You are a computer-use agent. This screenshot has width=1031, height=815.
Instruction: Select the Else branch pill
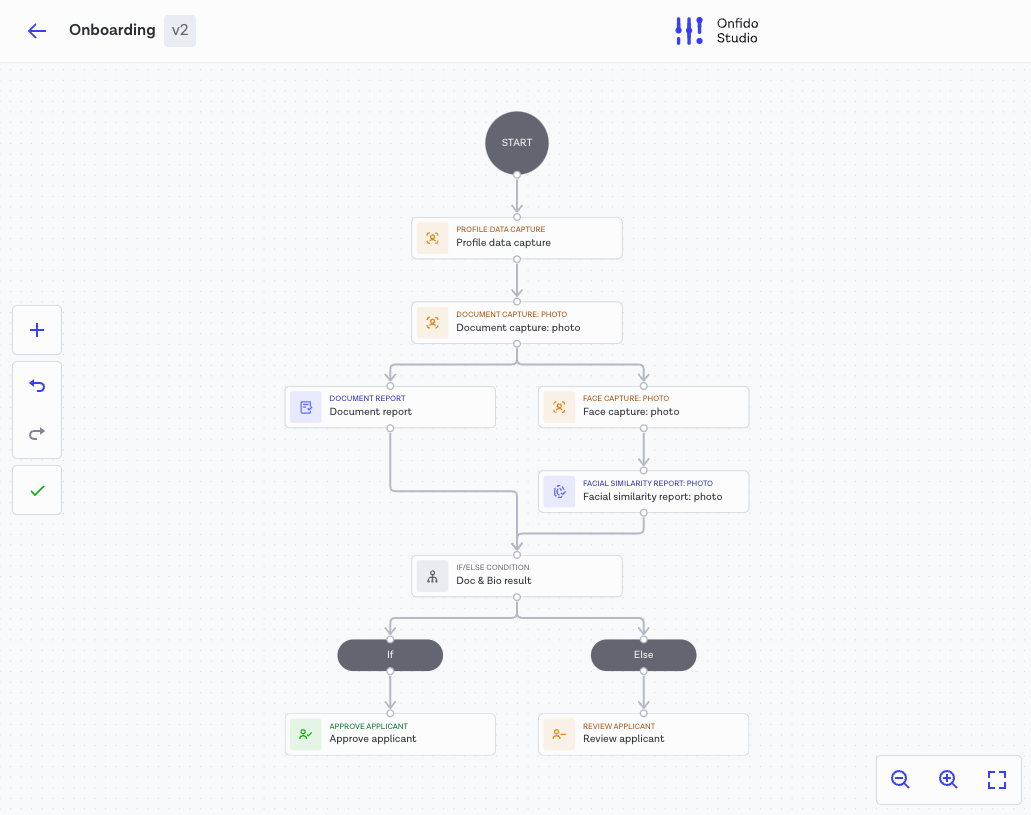643,655
